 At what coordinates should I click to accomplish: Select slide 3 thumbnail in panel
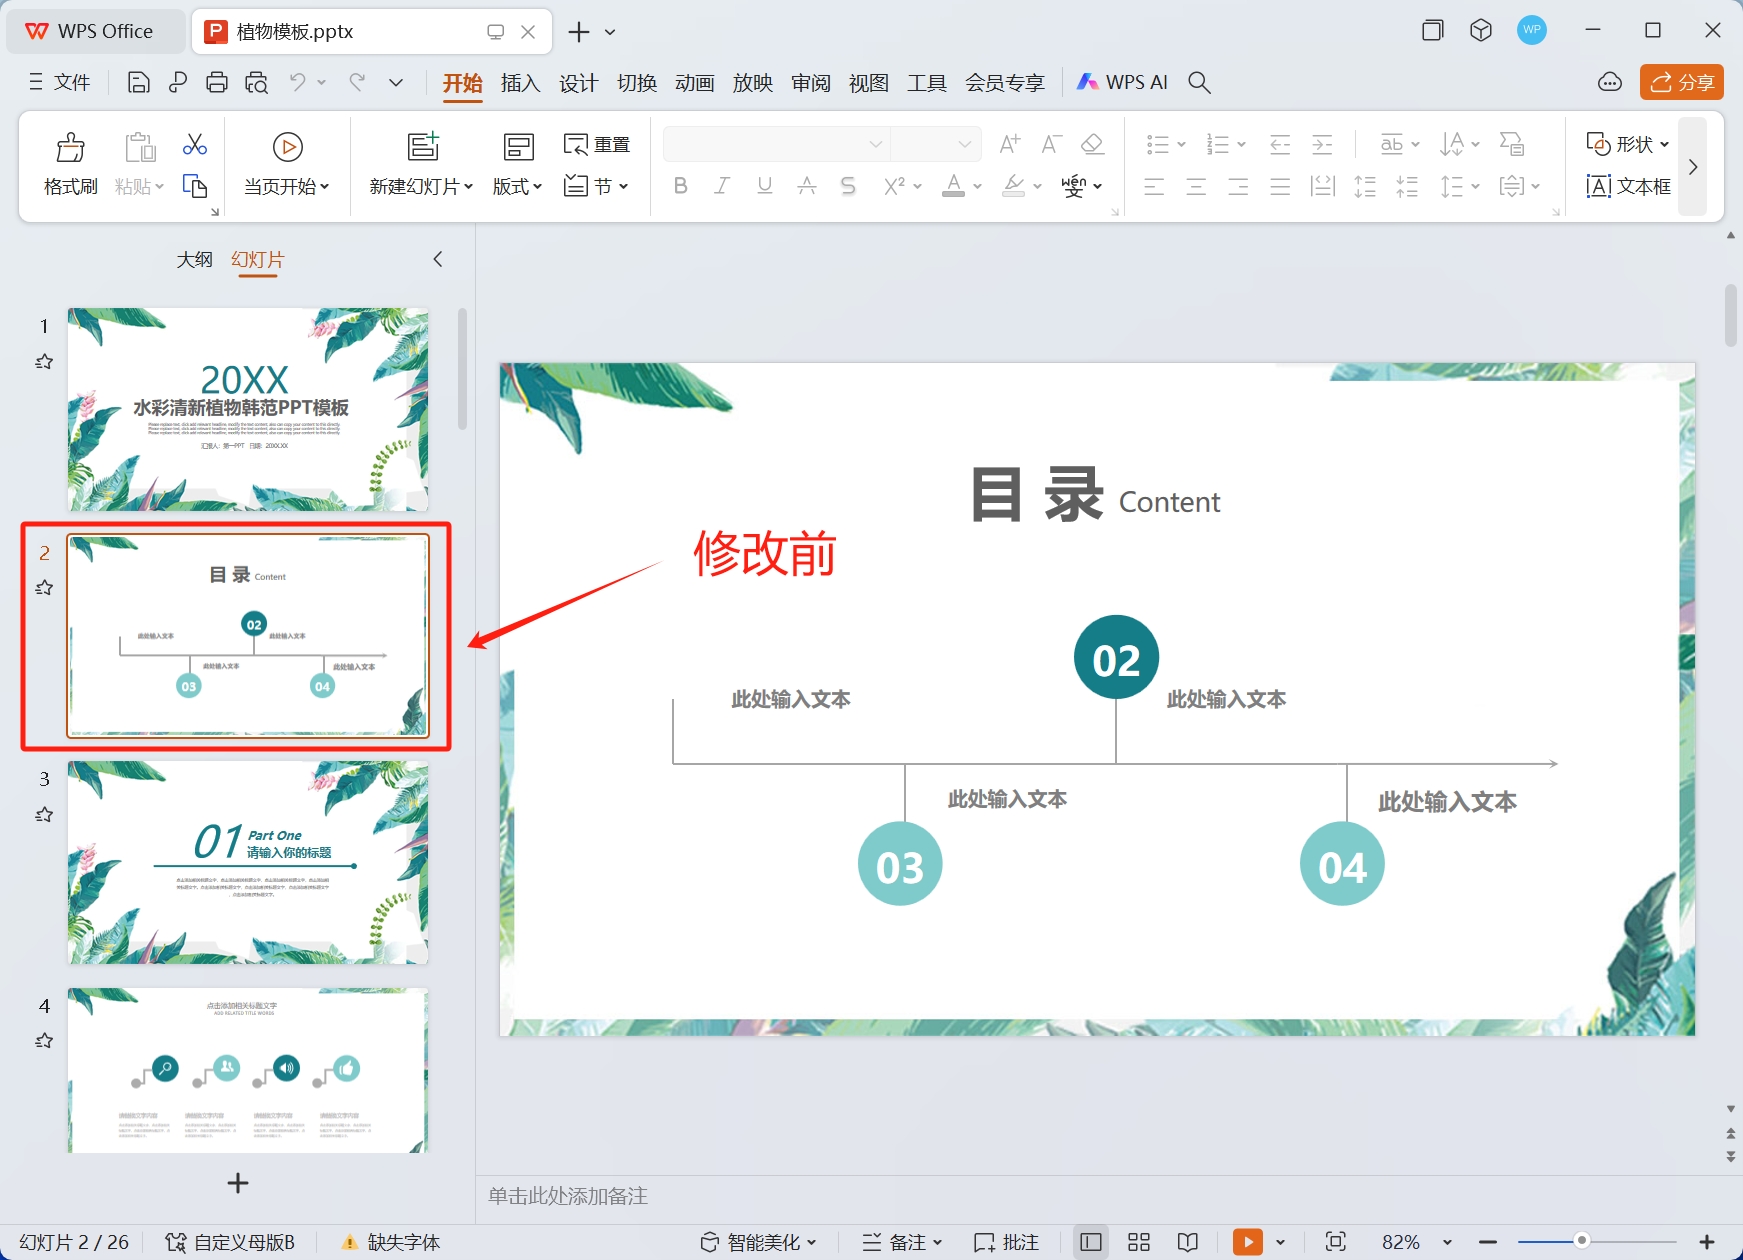pos(247,862)
